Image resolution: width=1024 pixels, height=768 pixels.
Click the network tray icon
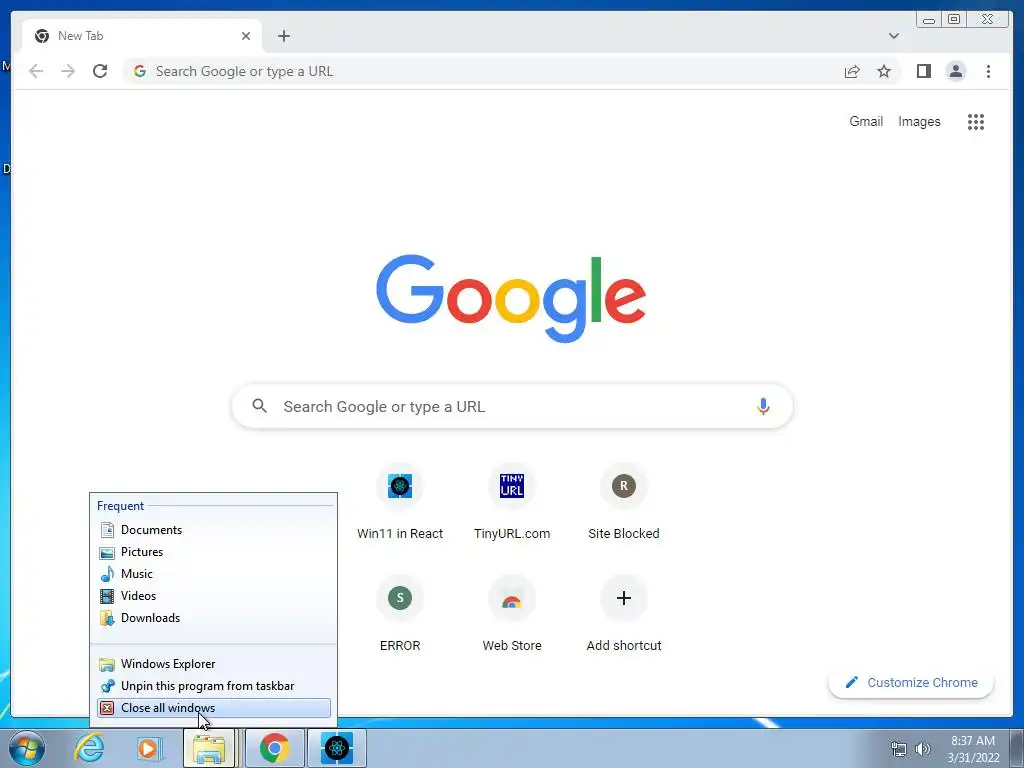pos(899,749)
